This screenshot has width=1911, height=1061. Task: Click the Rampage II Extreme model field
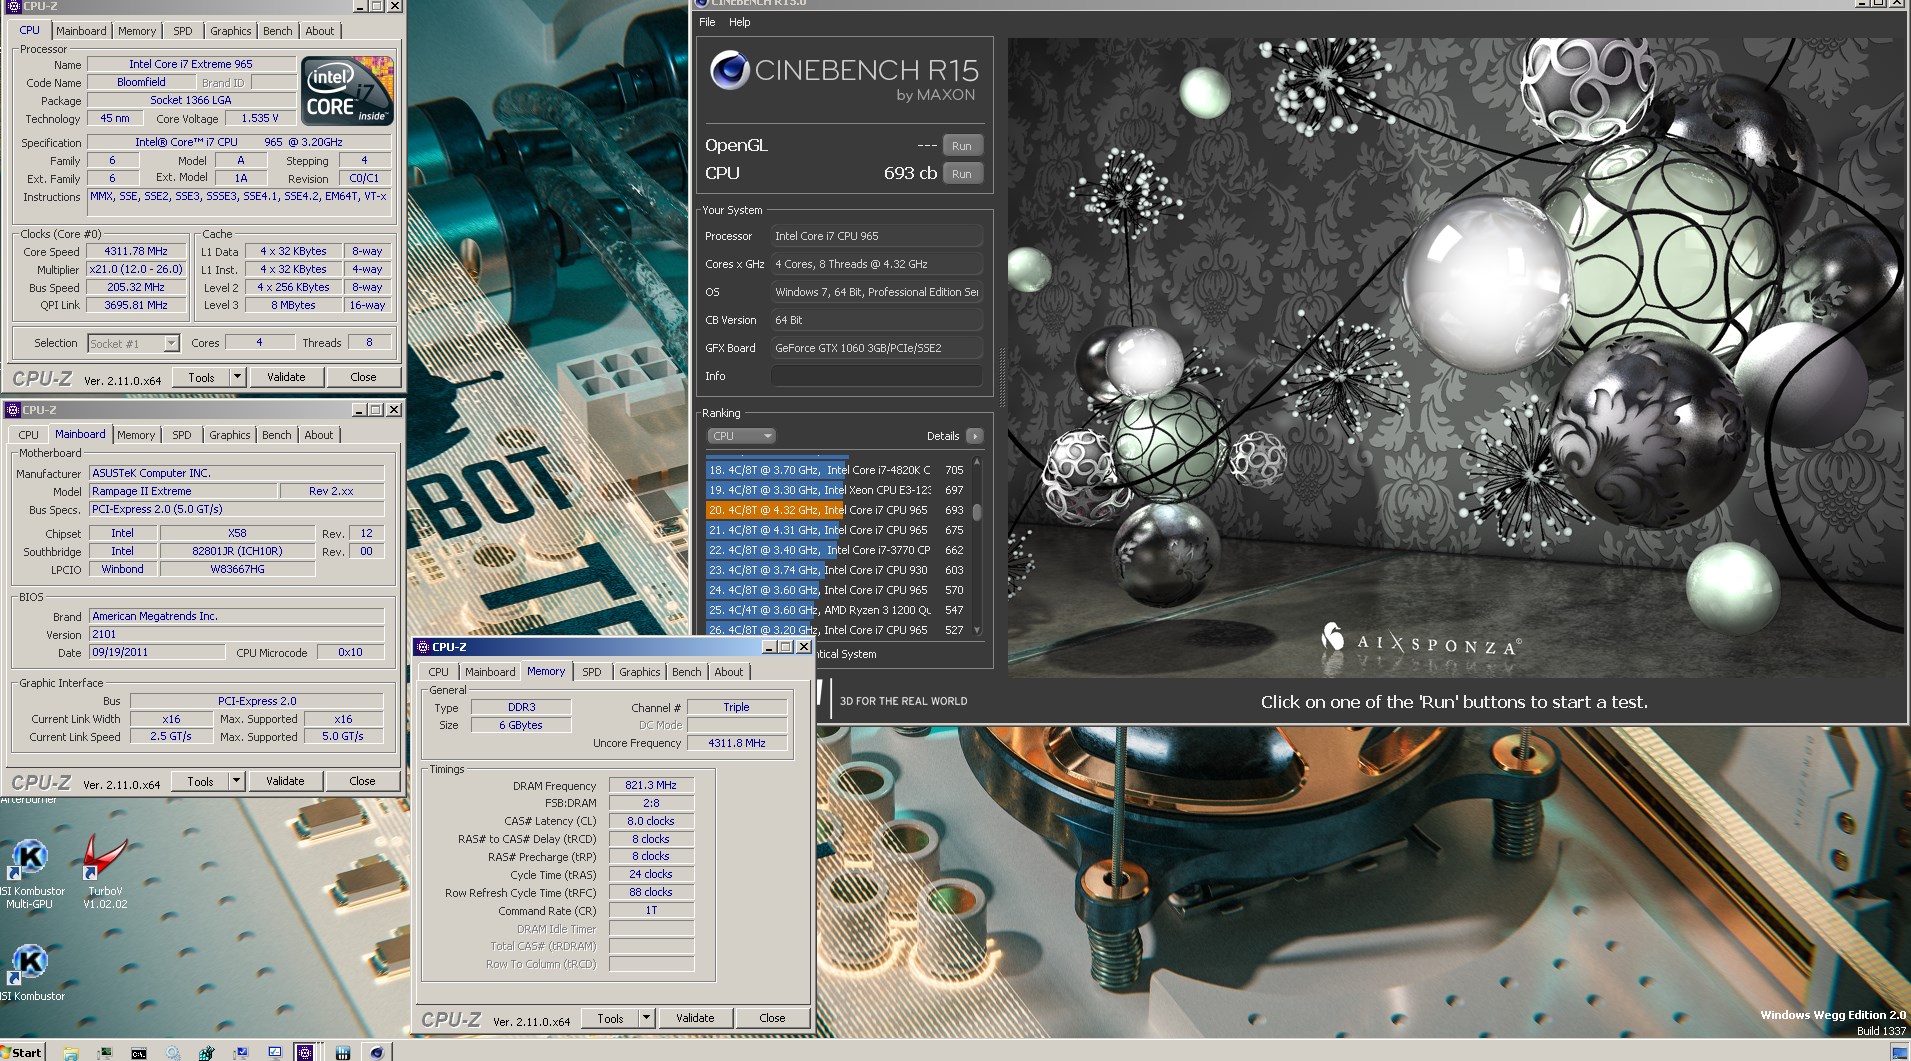pos(182,491)
